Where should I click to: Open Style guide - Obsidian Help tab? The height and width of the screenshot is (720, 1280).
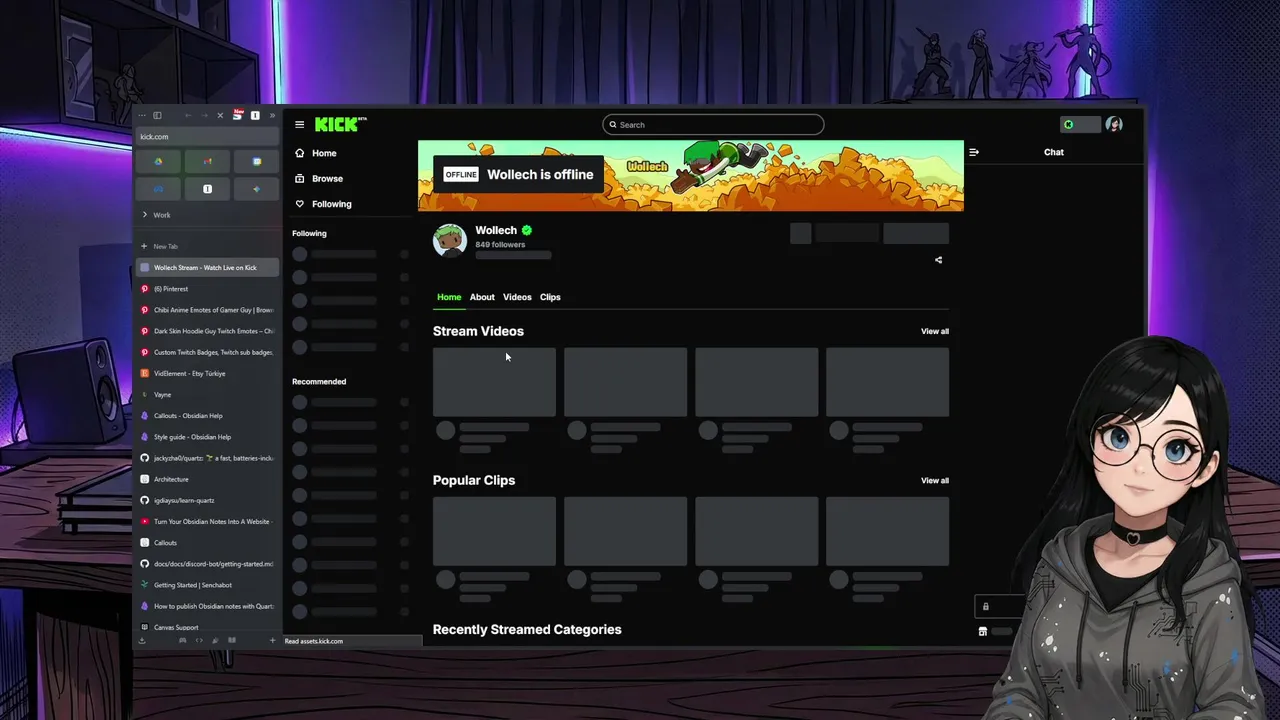pos(207,437)
